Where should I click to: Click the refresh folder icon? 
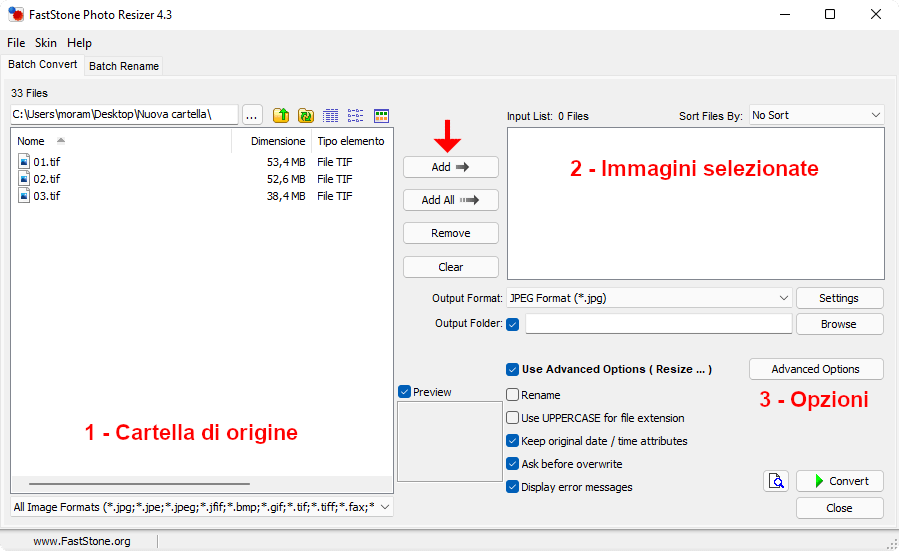[x=306, y=115]
